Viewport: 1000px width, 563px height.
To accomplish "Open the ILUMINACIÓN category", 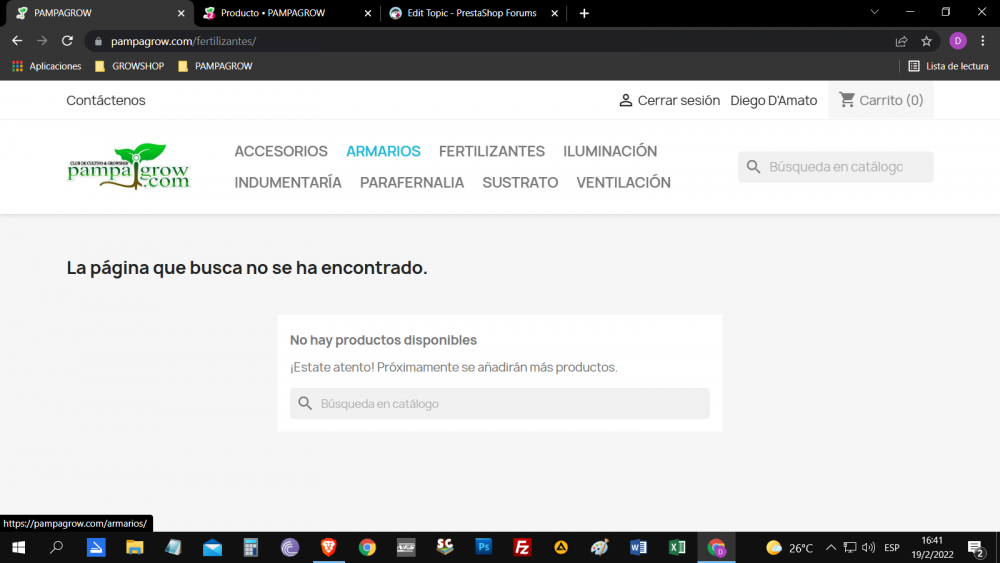I will click(x=610, y=151).
